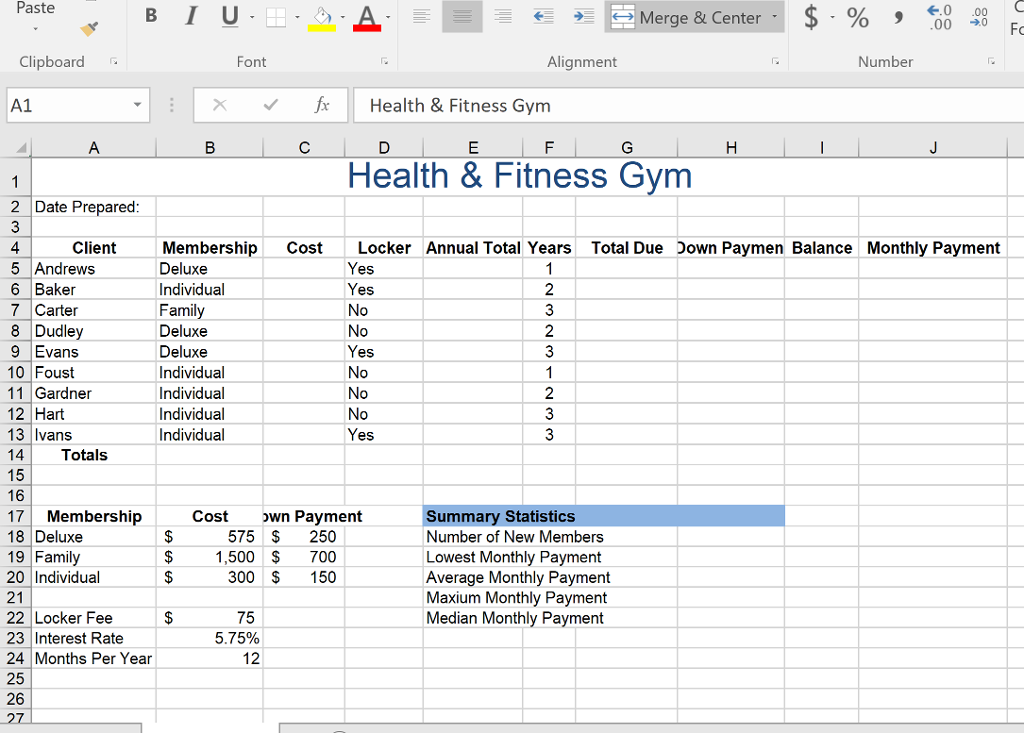Open Clipboard dialog launcher

click(x=114, y=61)
